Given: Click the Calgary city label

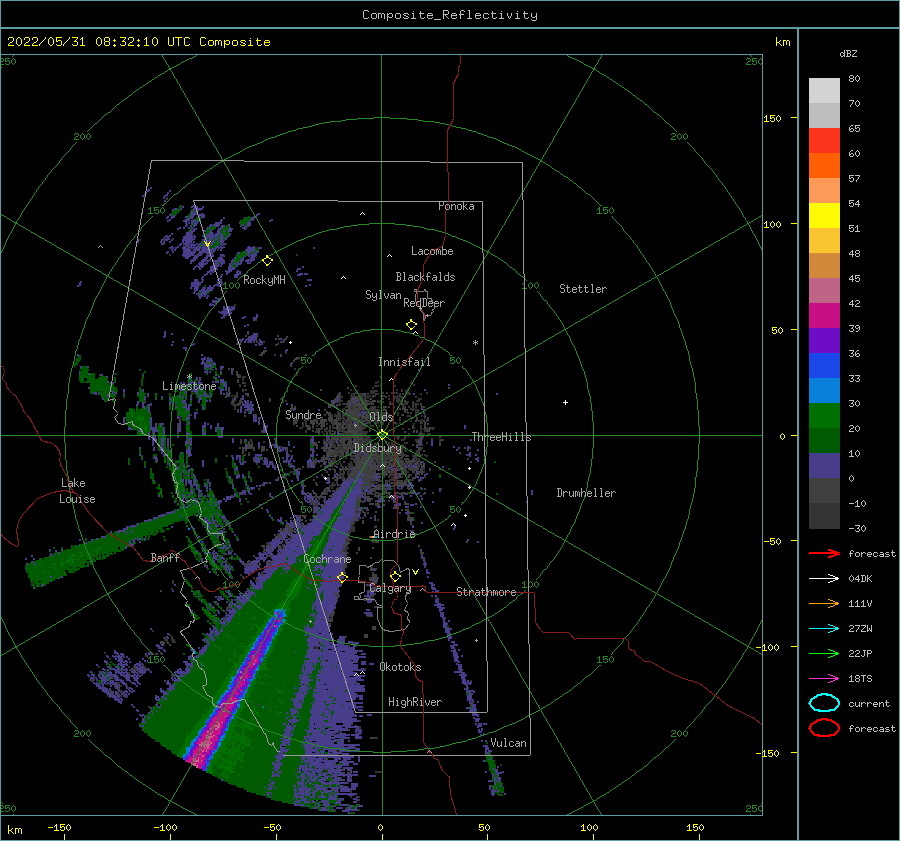Looking at the screenshot, I should pyautogui.click(x=390, y=588).
